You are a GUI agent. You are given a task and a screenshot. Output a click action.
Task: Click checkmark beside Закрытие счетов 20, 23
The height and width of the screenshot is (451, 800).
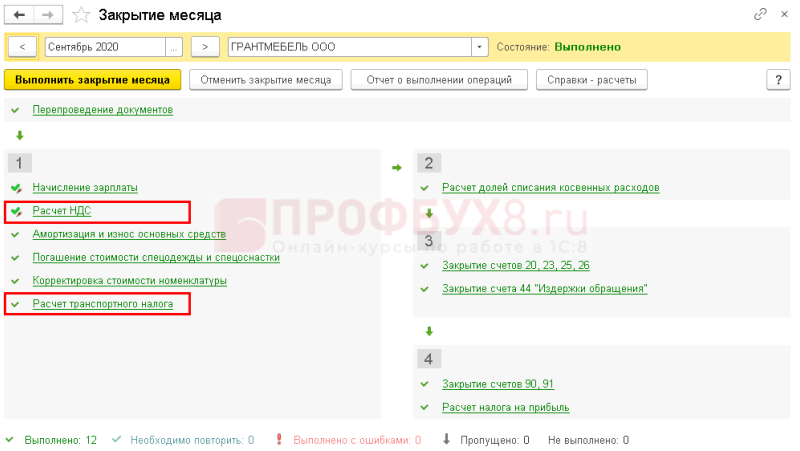click(424, 266)
